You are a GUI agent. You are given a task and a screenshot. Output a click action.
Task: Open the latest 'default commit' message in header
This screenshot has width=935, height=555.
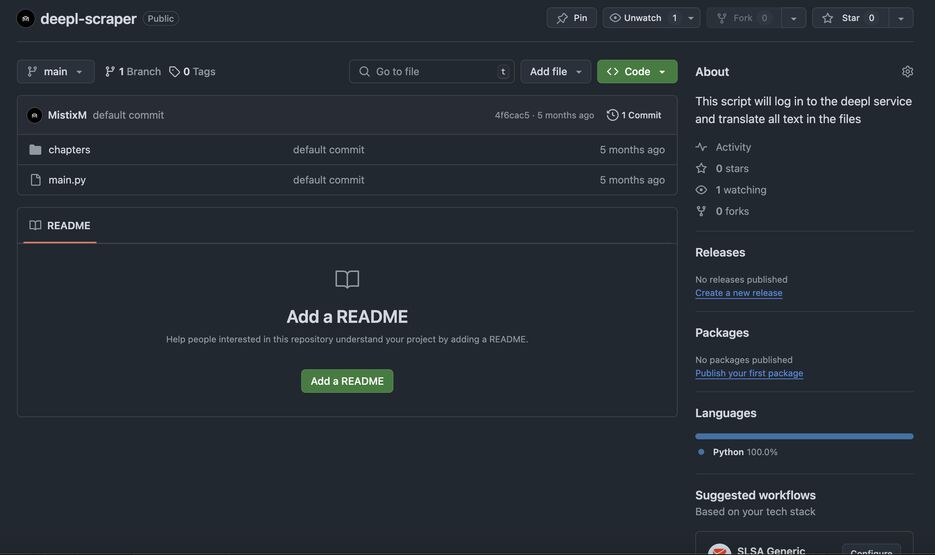point(128,115)
